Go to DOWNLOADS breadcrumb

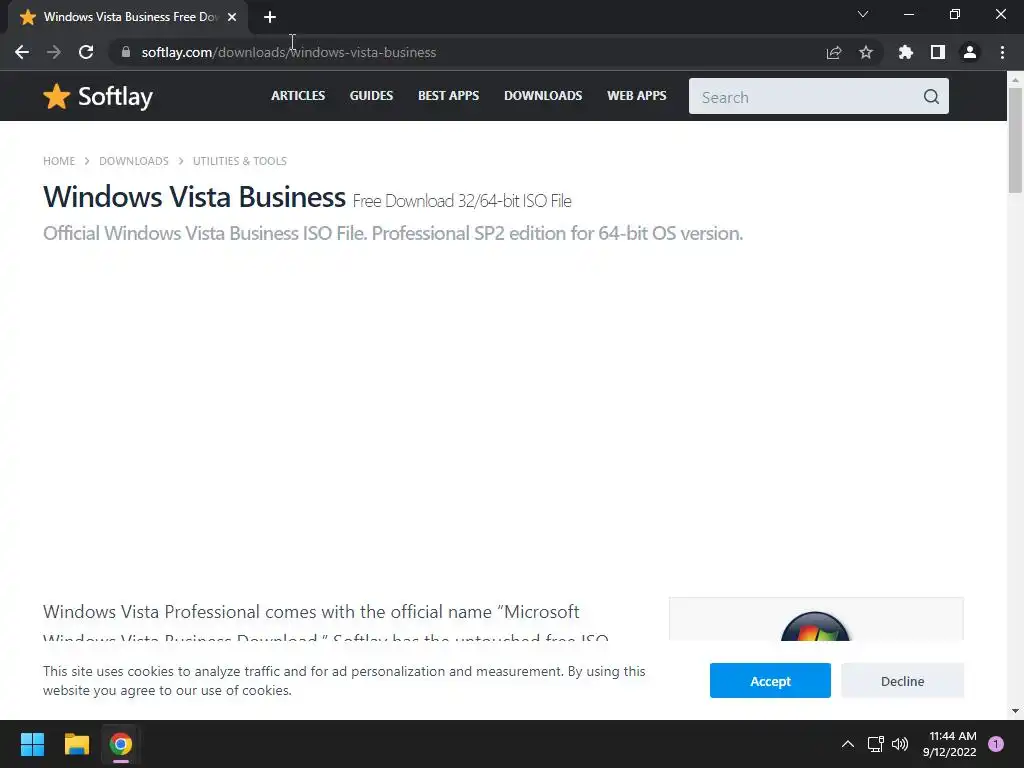coord(134,161)
